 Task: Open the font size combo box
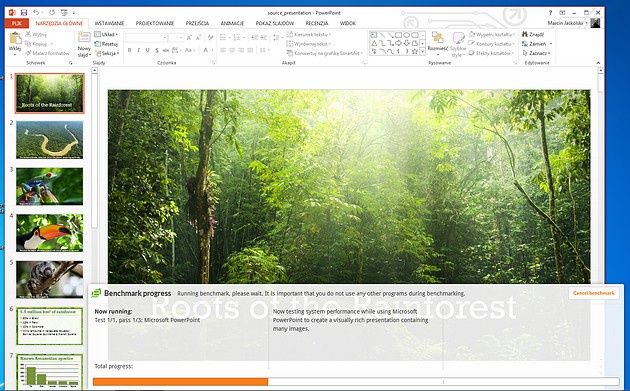176,38
